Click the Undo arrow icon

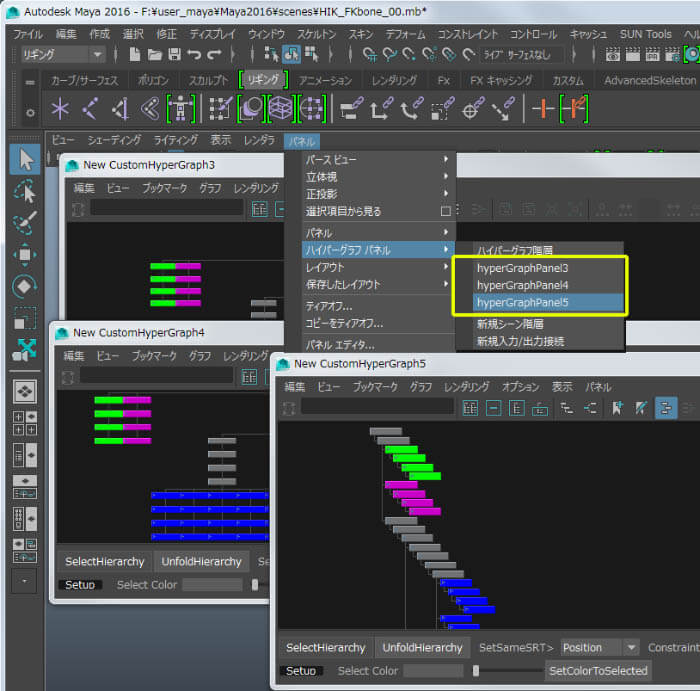pyautogui.click(x=194, y=55)
